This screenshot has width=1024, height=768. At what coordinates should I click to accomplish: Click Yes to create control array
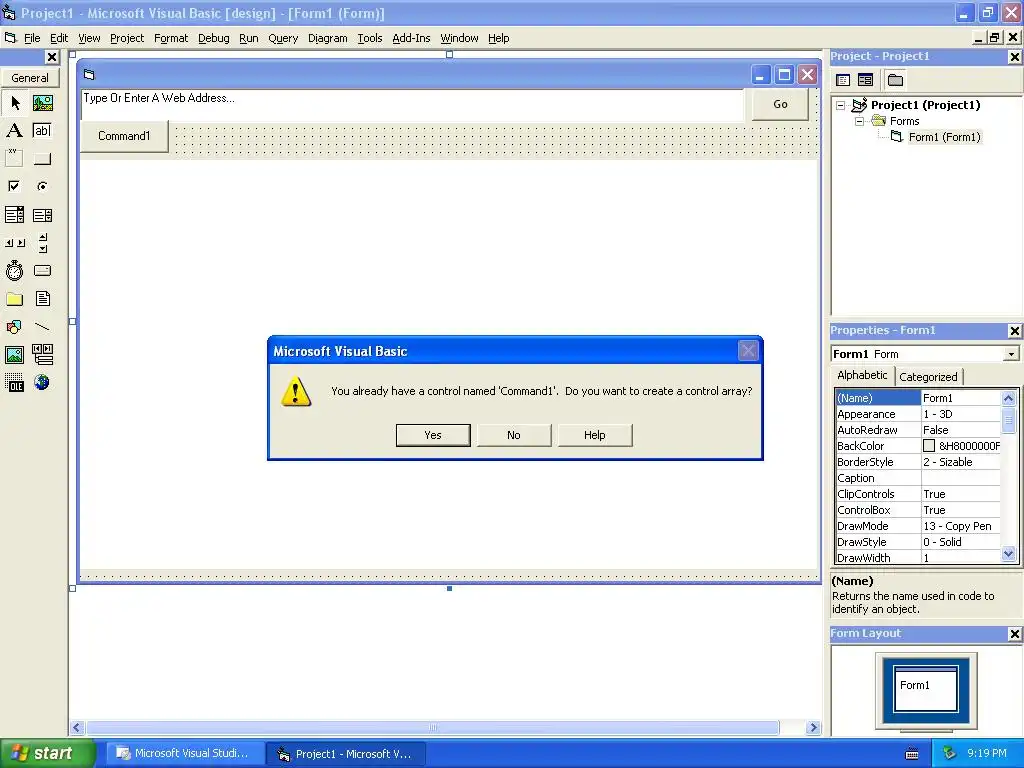(x=433, y=435)
